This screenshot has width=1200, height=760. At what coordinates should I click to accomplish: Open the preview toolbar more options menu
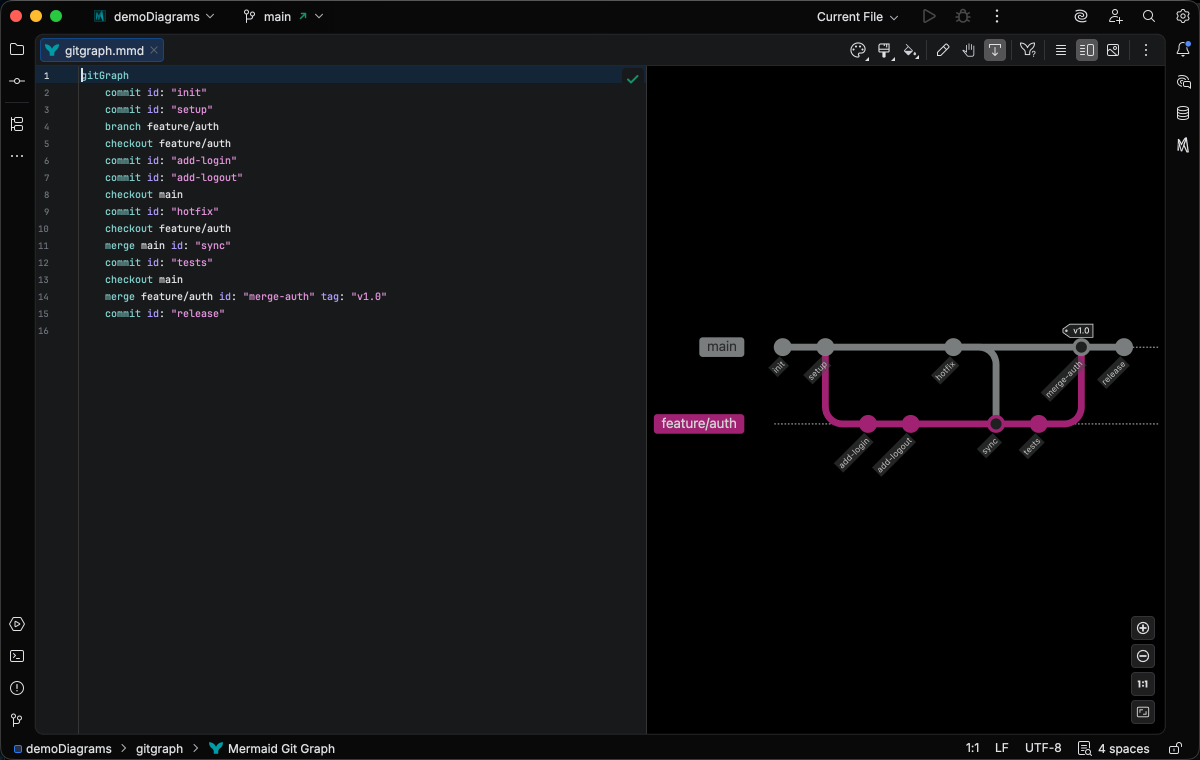[1146, 50]
